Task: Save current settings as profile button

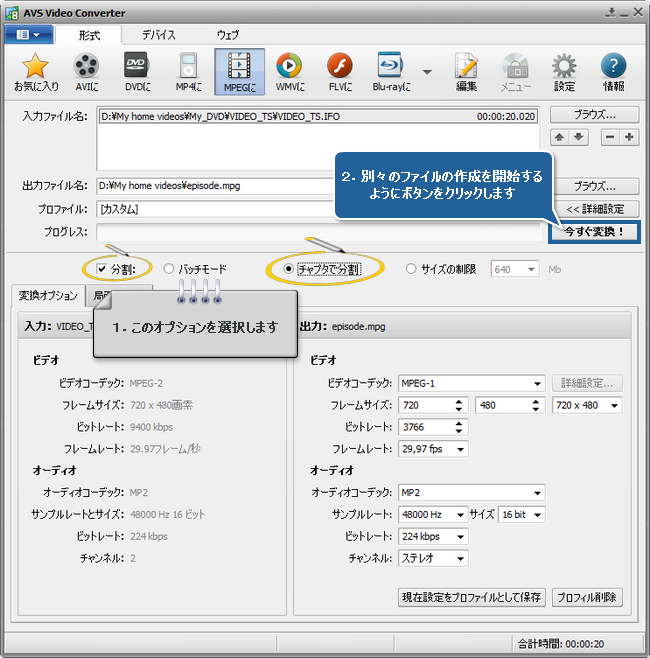Action: pyautogui.click(x=472, y=597)
